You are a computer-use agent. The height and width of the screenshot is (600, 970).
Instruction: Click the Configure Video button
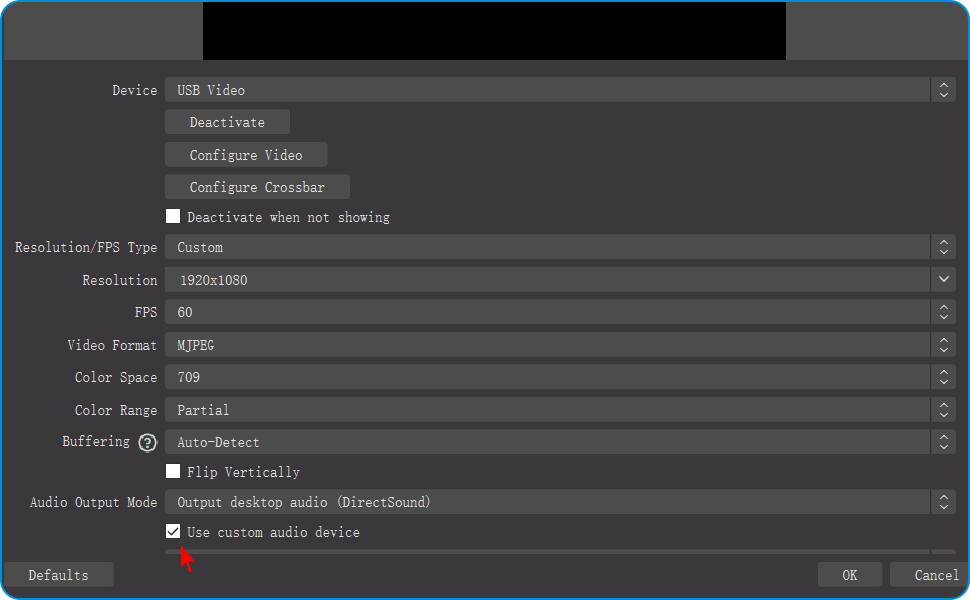[x=246, y=155]
